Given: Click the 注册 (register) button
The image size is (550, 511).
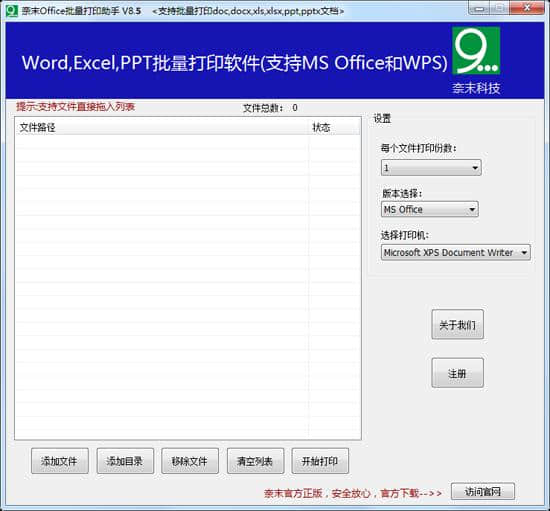Looking at the screenshot, I should pyautogui.click(x=457, y=373).
